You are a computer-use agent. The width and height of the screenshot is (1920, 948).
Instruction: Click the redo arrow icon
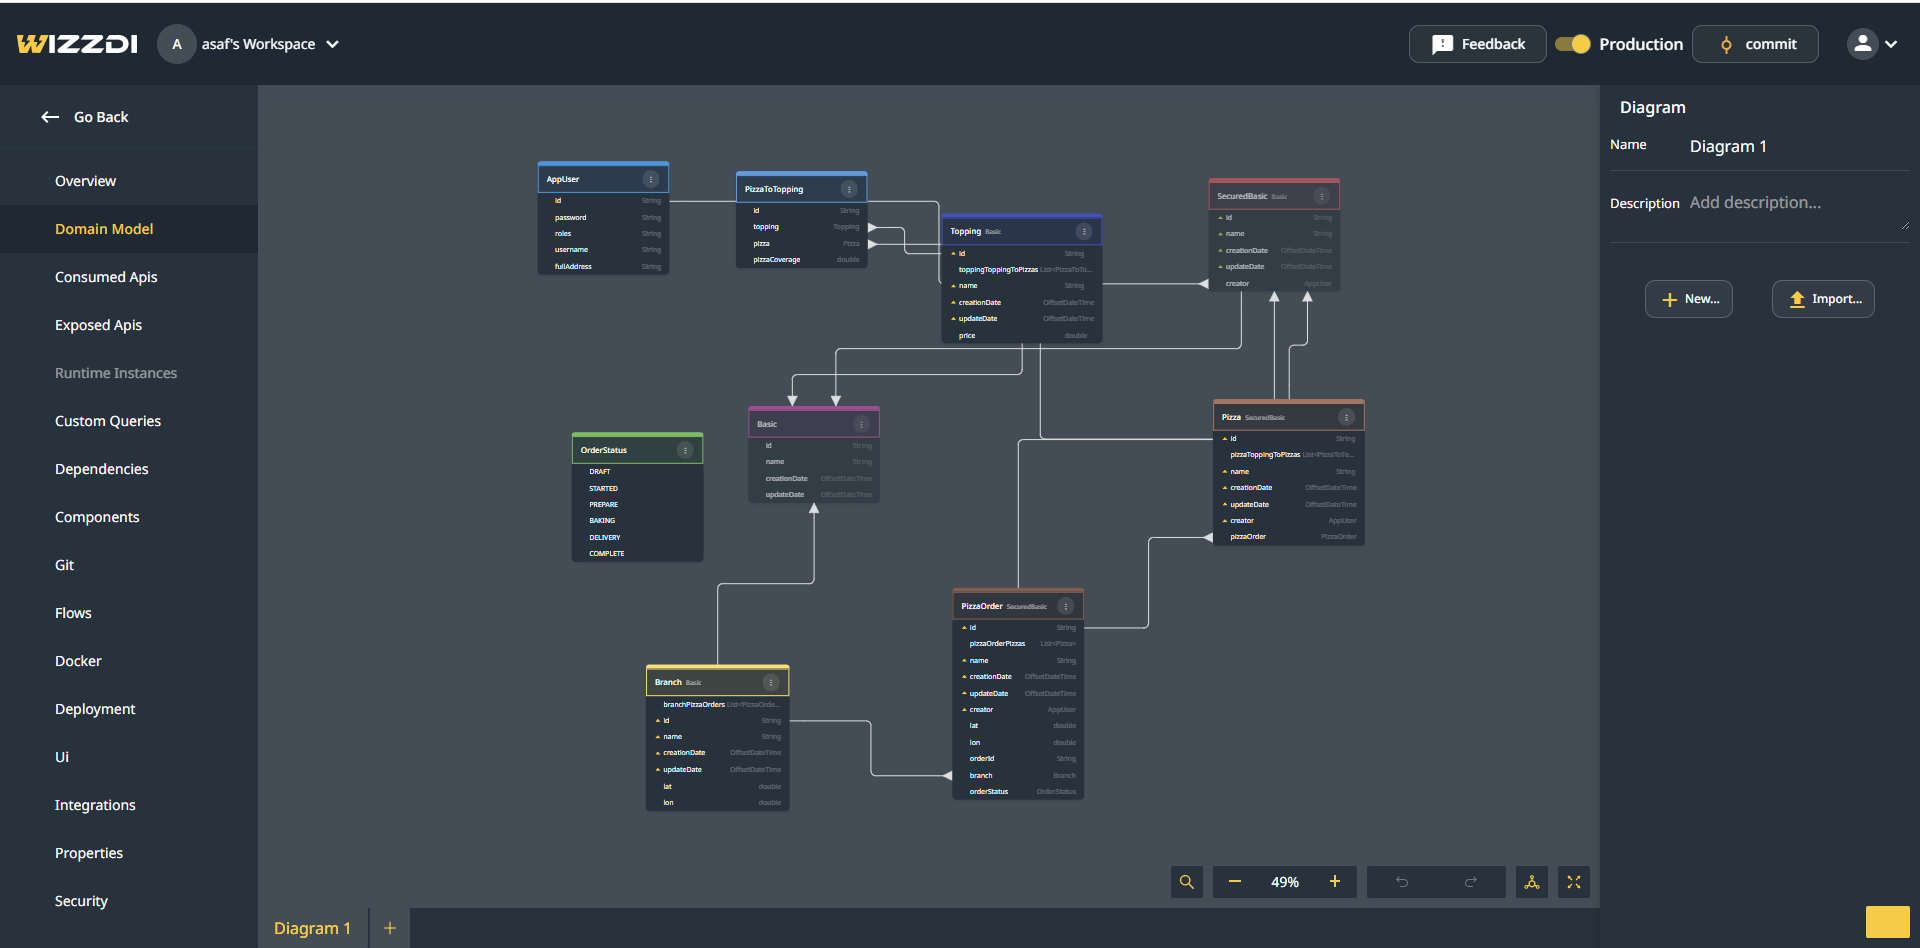tap(1470, 882)
